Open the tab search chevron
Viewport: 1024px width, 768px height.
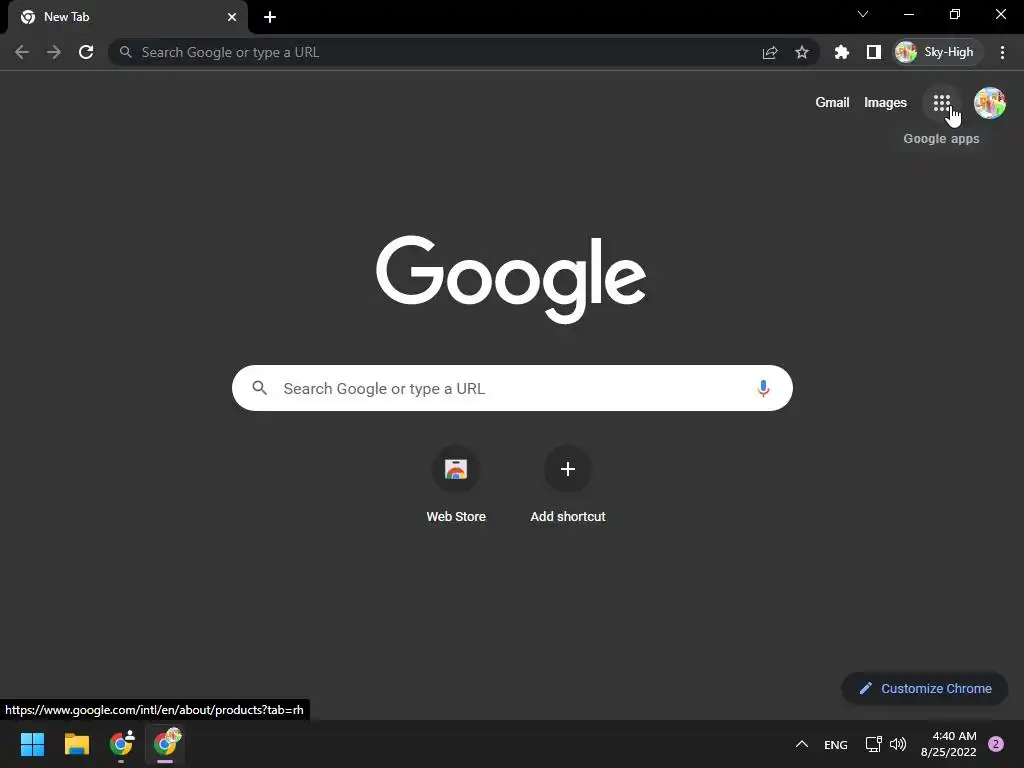click(x=863, y=14)
